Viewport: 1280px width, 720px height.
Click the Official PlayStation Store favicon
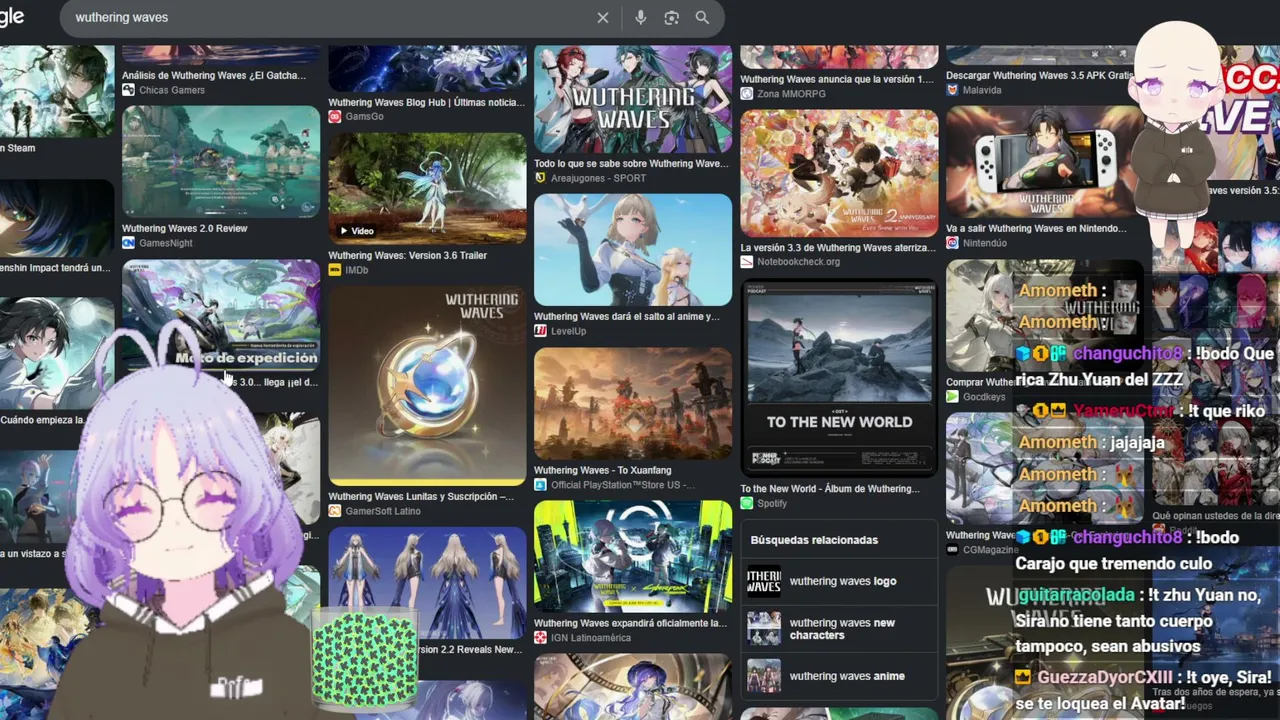coord(541,485)
